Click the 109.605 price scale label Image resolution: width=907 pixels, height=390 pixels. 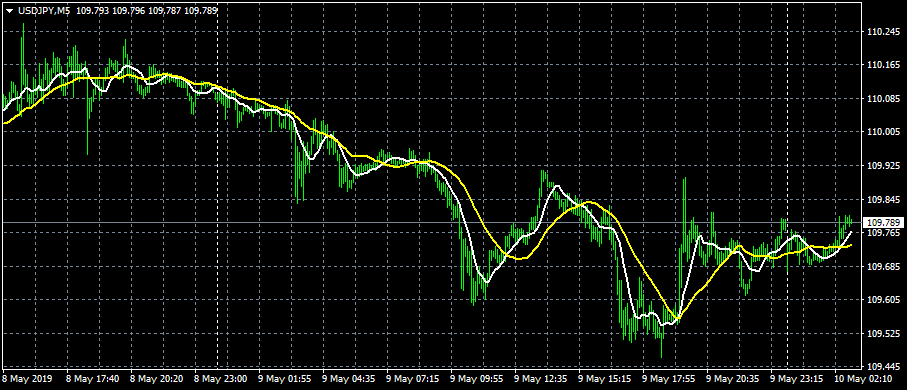click(x=883, y=300)
